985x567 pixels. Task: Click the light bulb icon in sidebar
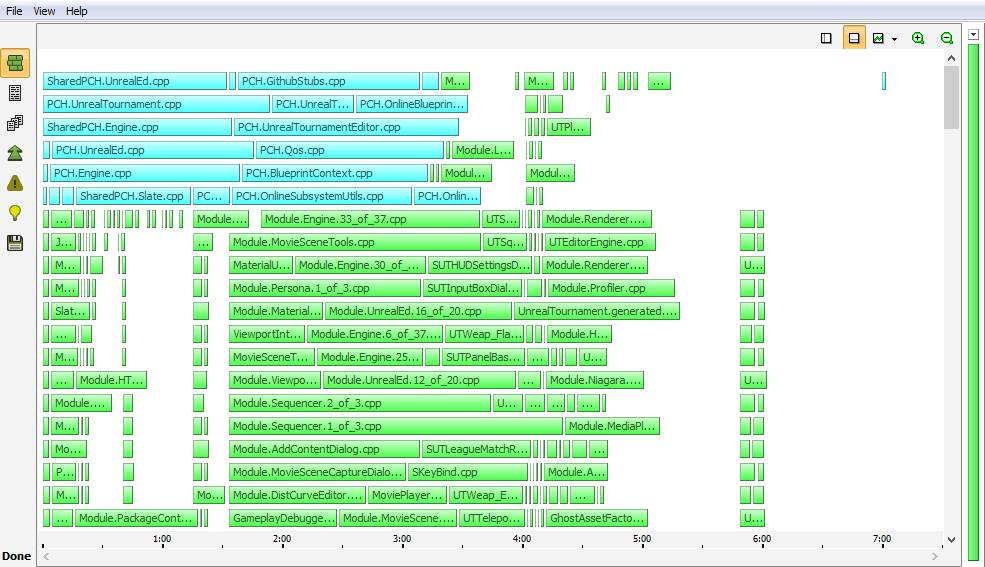pyautogui.click(x=15, y=212)
